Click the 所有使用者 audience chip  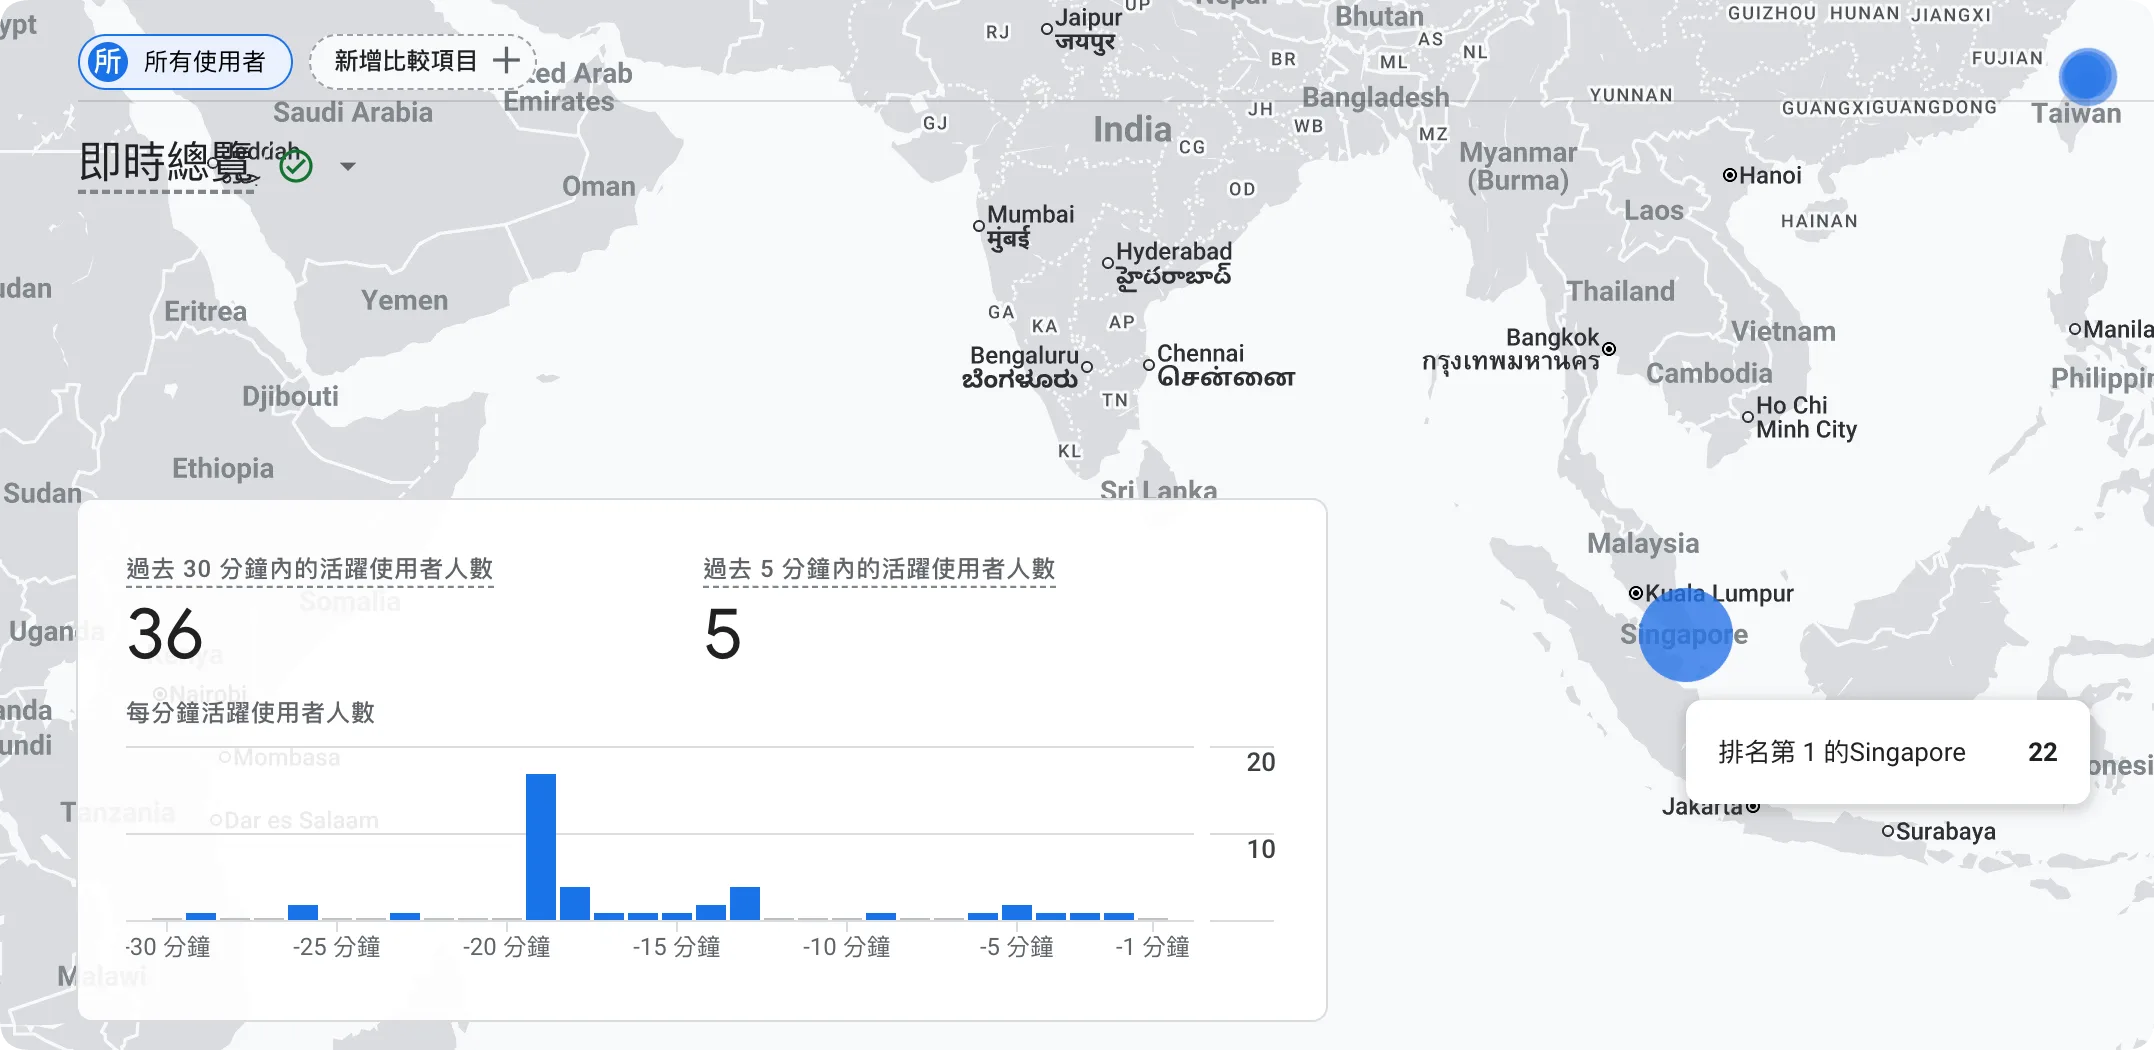185,62
